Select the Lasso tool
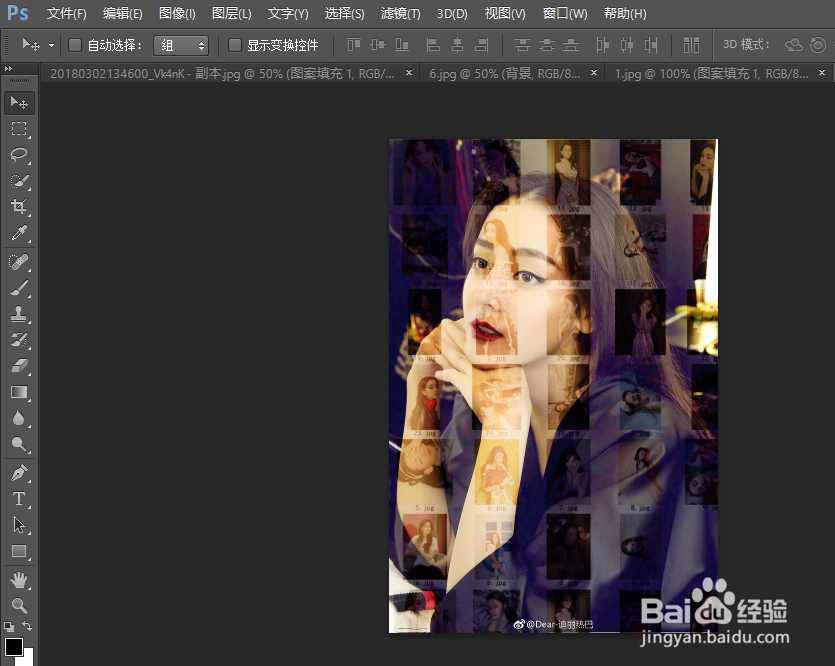 tap(19, 155)
